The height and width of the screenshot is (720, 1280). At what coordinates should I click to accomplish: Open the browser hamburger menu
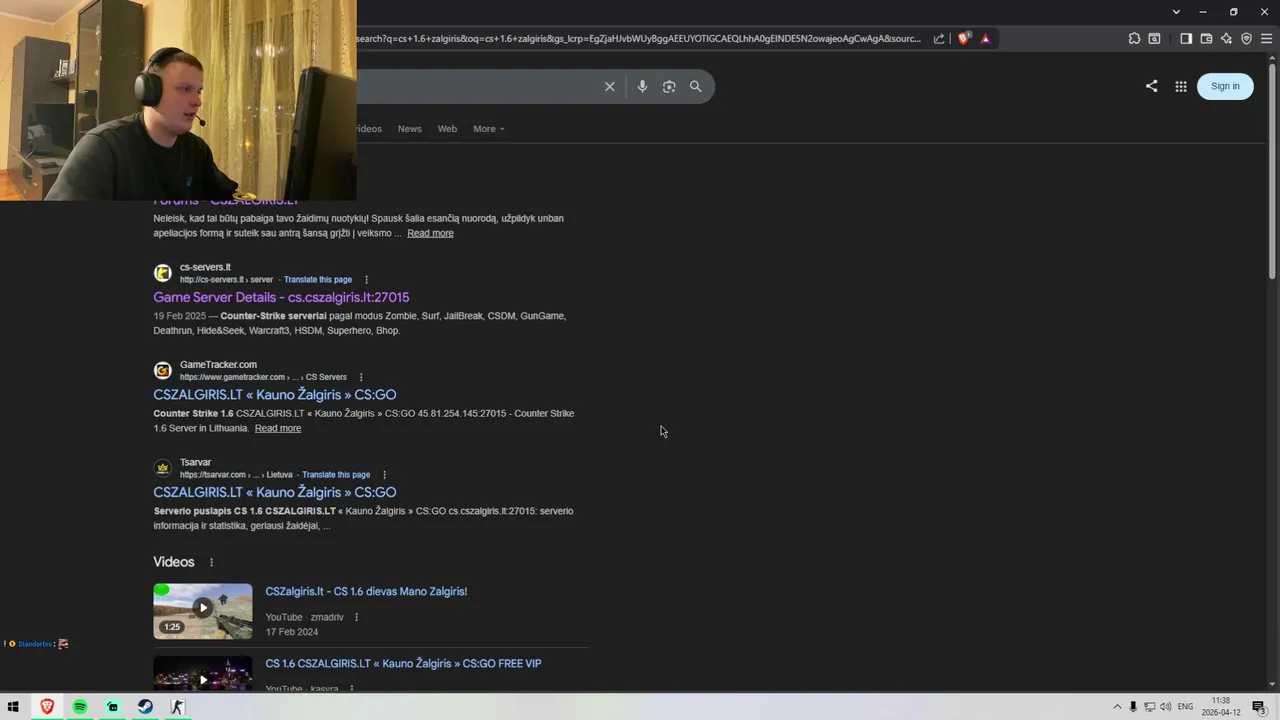point(1267,39)
